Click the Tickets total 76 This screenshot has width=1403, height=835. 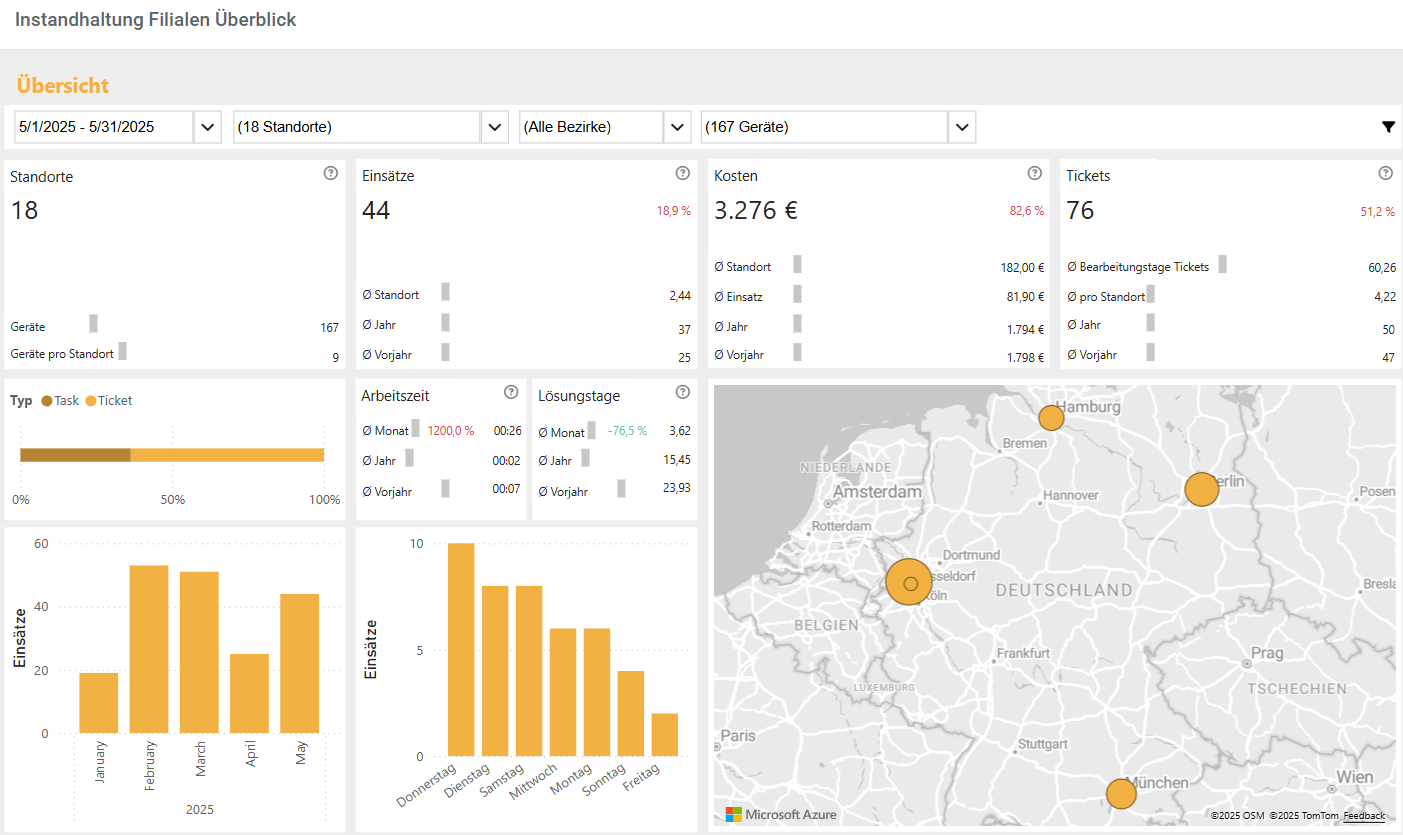pyautogui.click(x=1080, y=211)
